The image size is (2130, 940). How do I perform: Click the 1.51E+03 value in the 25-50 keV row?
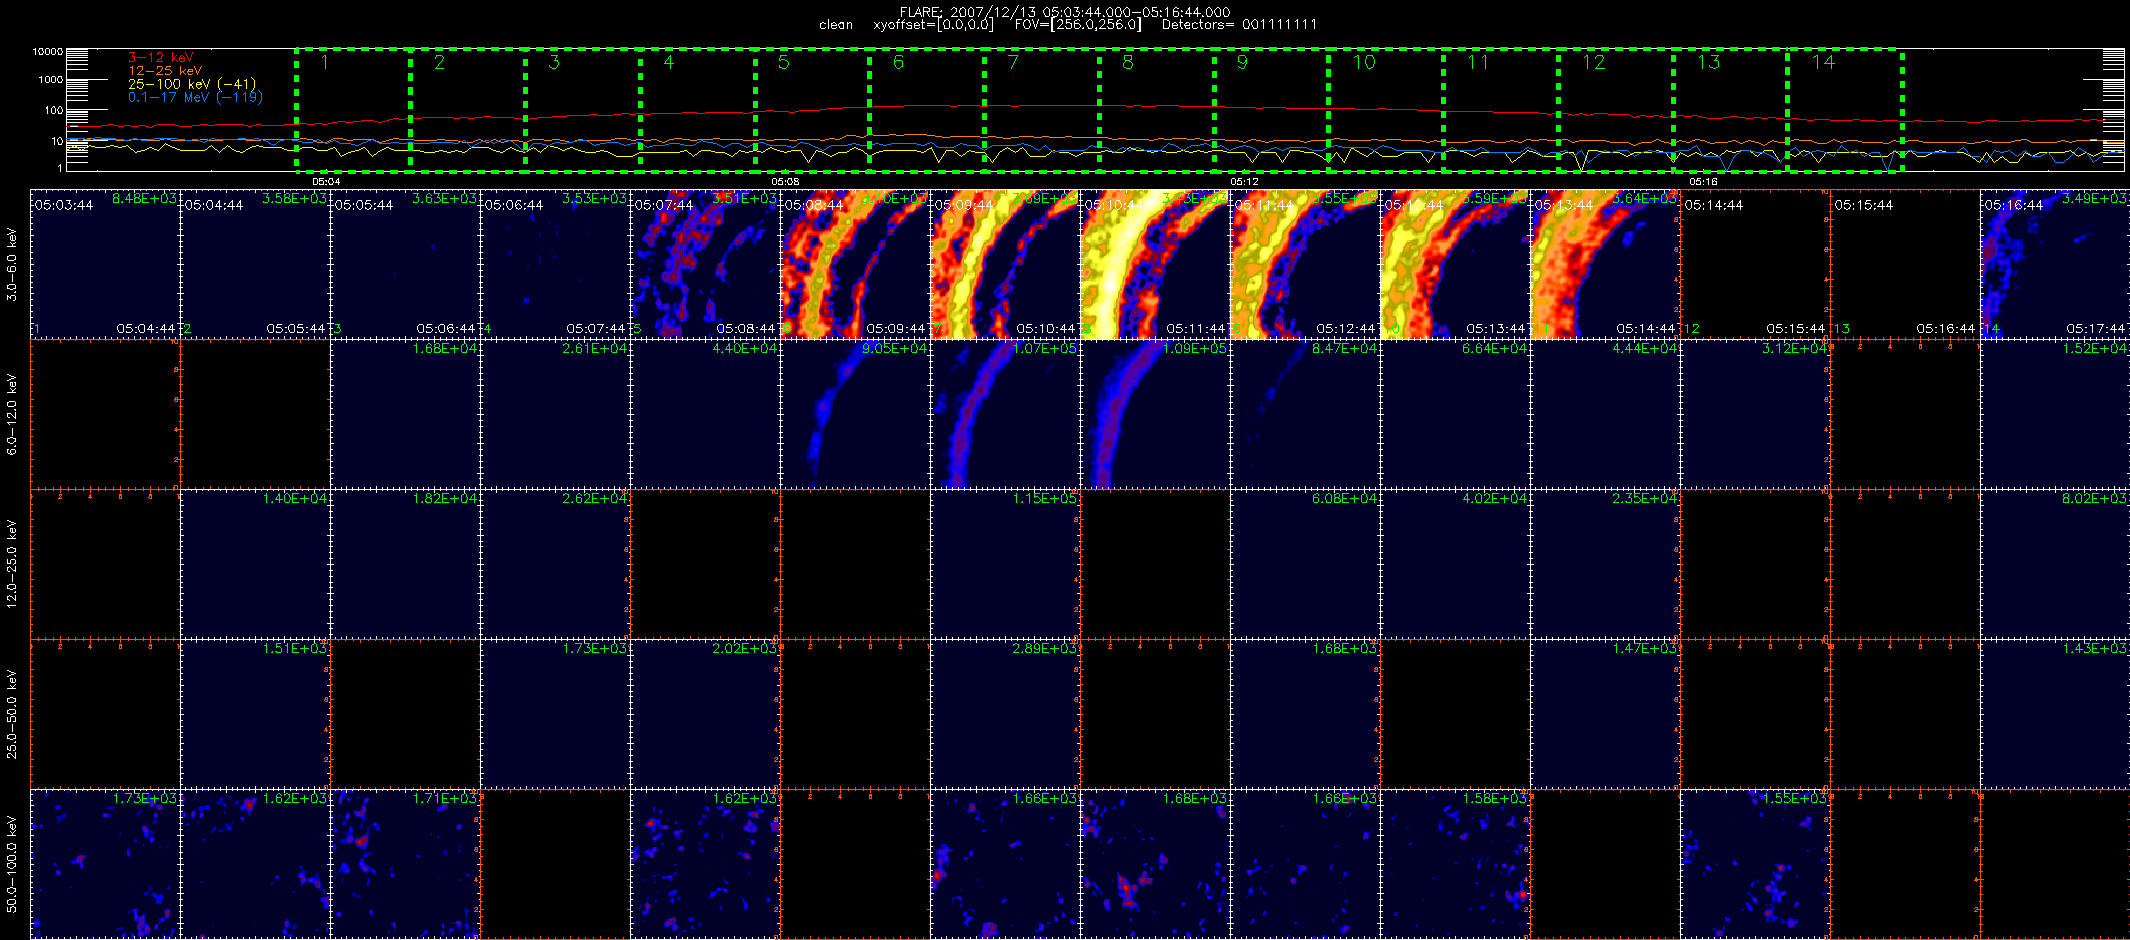point(294,649)
